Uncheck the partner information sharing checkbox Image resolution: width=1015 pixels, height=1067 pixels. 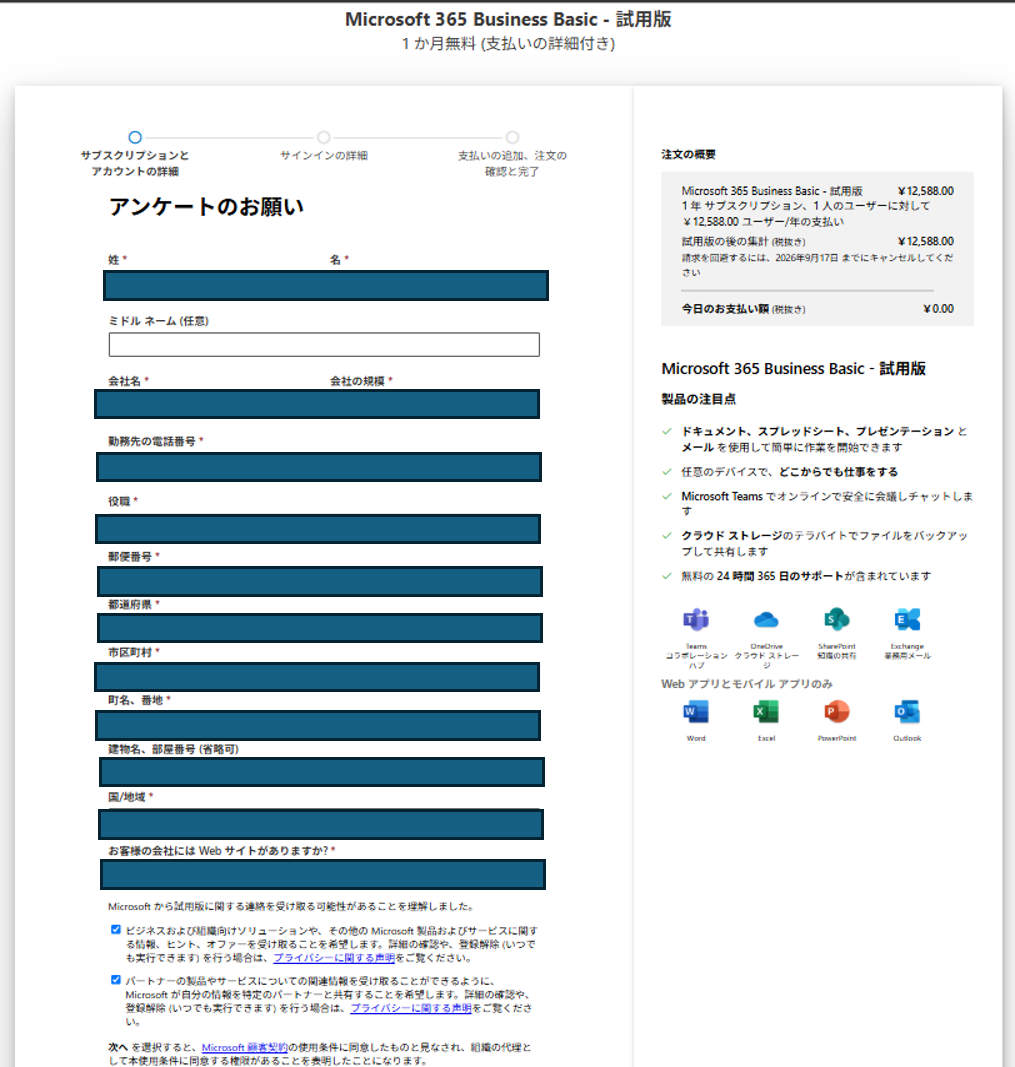click(116, 980)
